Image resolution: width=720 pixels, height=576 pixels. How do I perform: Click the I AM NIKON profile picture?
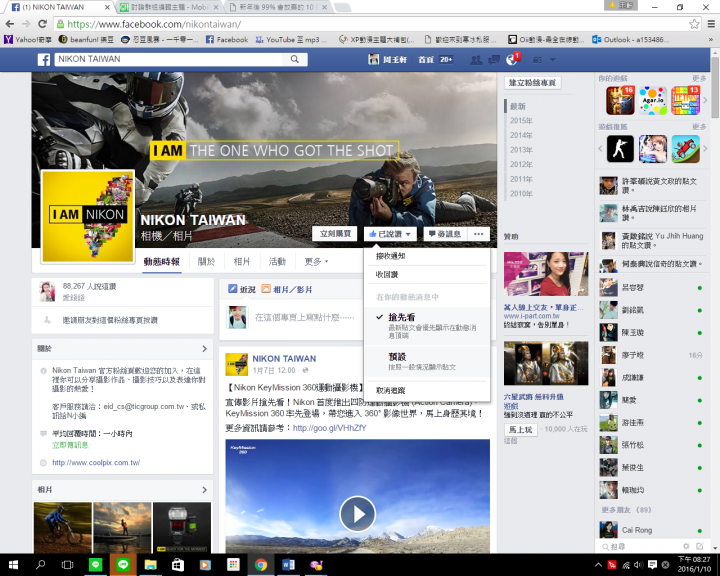pos(88,215)
